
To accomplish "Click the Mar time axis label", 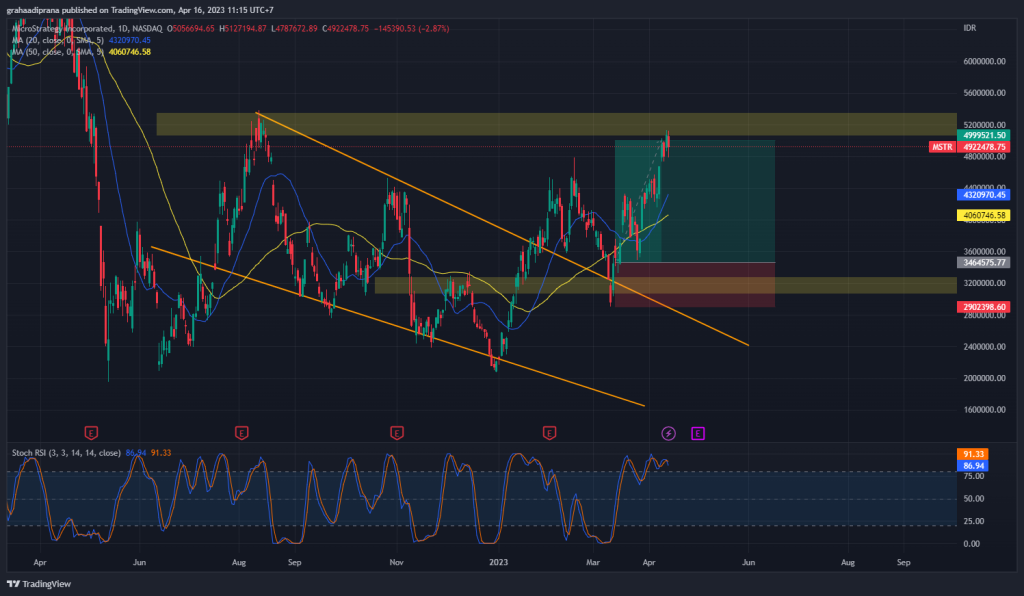I will 593,562.
